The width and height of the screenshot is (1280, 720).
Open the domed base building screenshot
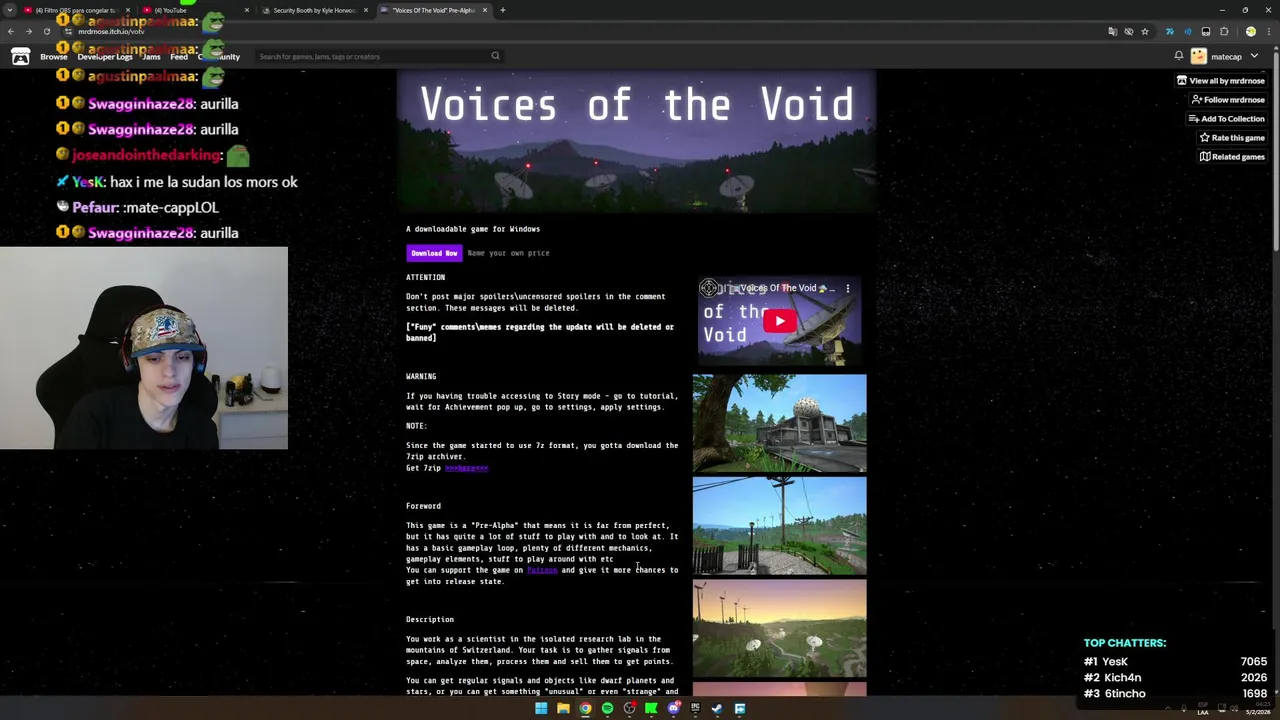point(779,423)
